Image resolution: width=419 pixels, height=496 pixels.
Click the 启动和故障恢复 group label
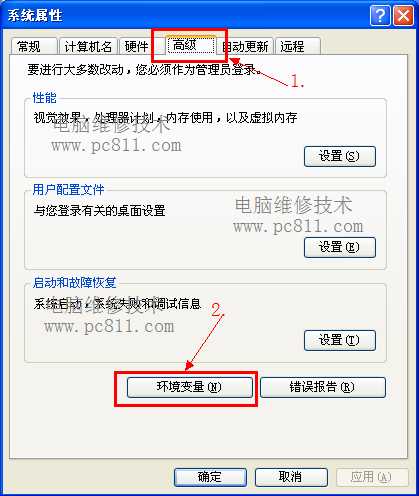(x=74, y=282)
